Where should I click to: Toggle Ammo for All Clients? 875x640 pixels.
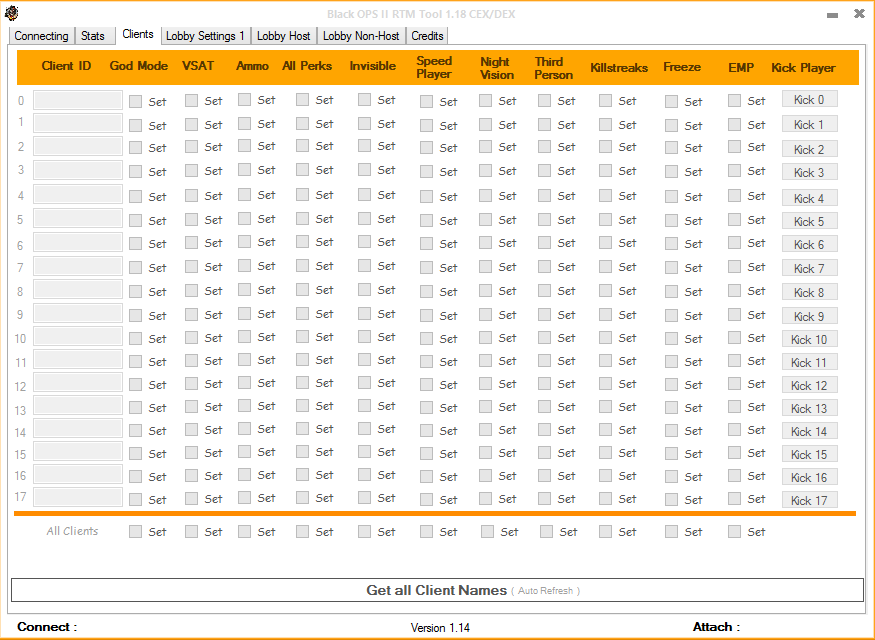point(244,532)
